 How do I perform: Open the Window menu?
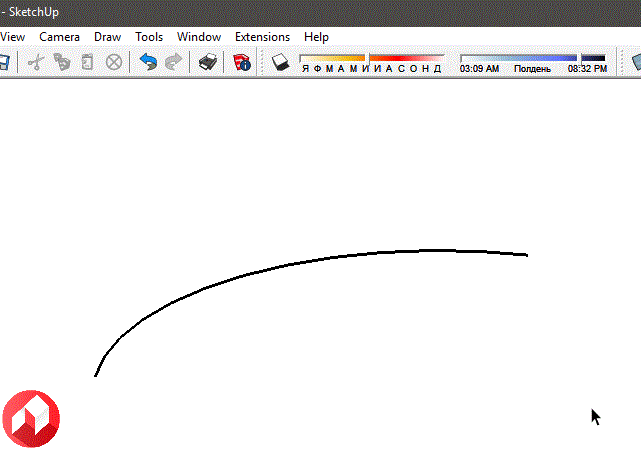[199, 37]
